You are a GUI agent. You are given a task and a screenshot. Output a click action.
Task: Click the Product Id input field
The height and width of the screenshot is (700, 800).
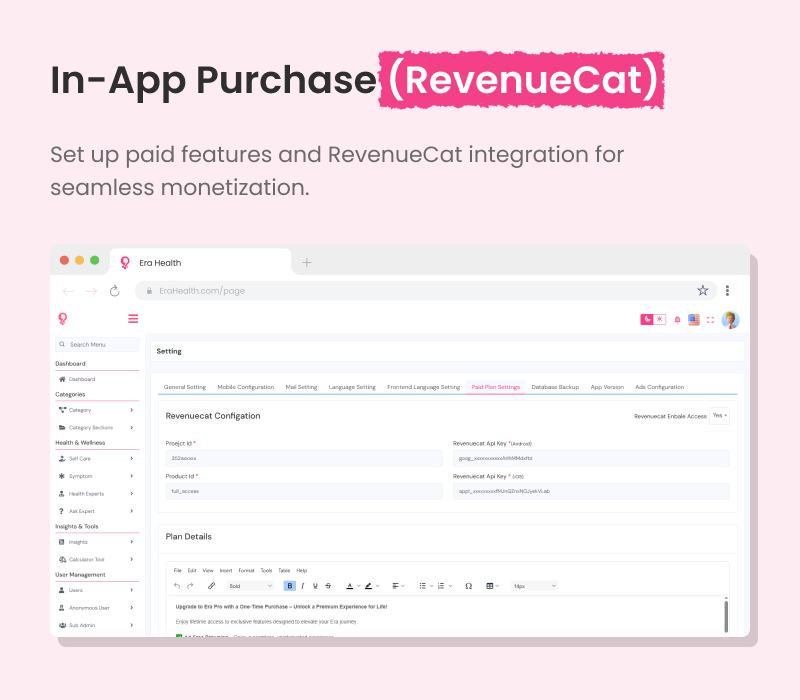click(x=304, y=491)
